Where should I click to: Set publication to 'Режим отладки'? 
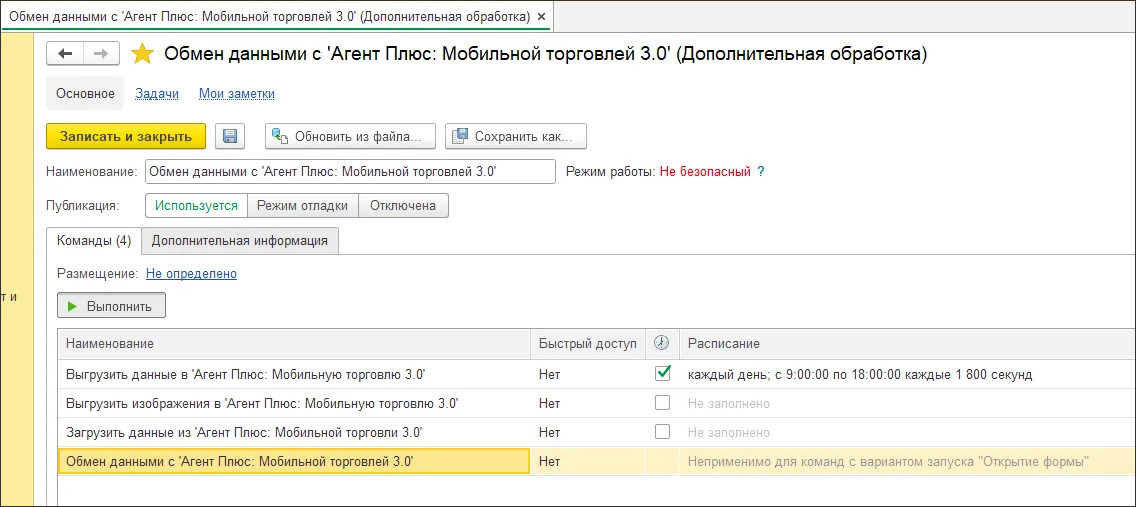pos(303,205)
